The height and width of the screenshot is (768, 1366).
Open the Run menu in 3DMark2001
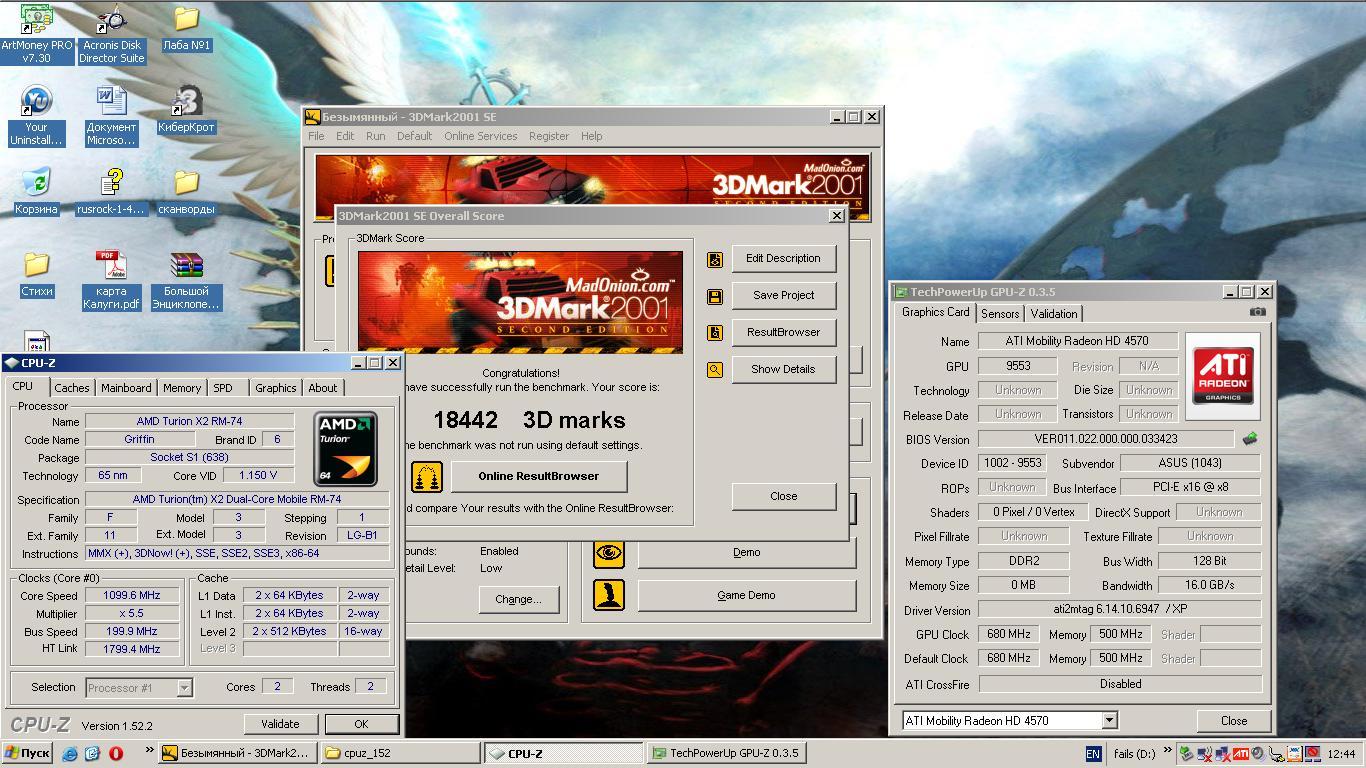[375, 136]
